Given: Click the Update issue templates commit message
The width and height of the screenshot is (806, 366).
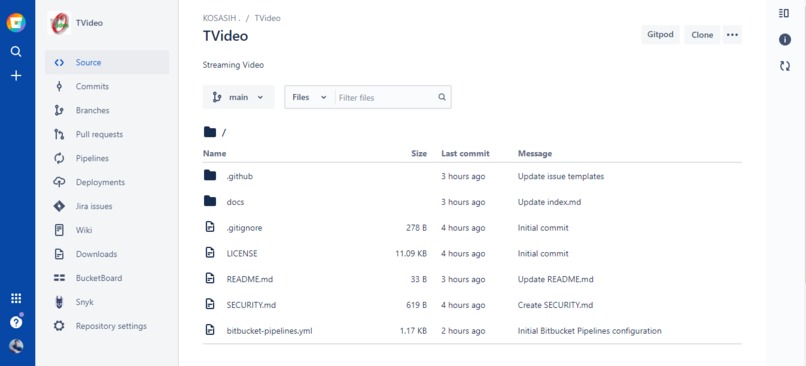Looking at the screenshot, I should pos(561,176).
